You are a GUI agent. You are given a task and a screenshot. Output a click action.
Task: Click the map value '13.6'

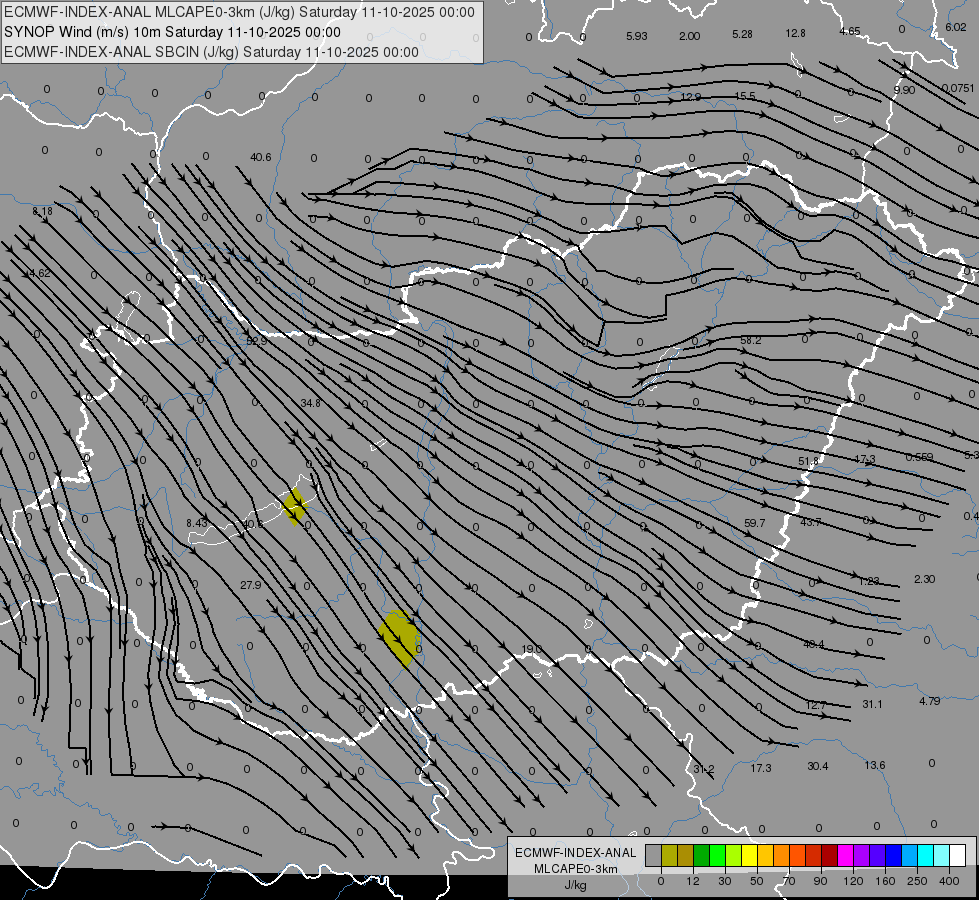coord(875,765)
